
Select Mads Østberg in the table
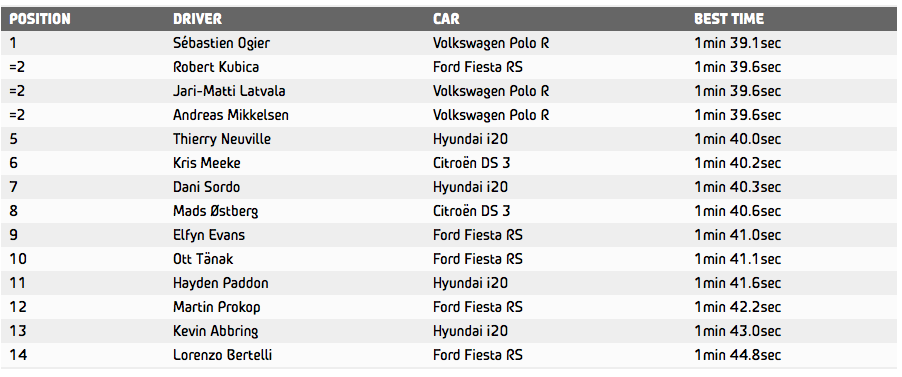tap(216, 211)
